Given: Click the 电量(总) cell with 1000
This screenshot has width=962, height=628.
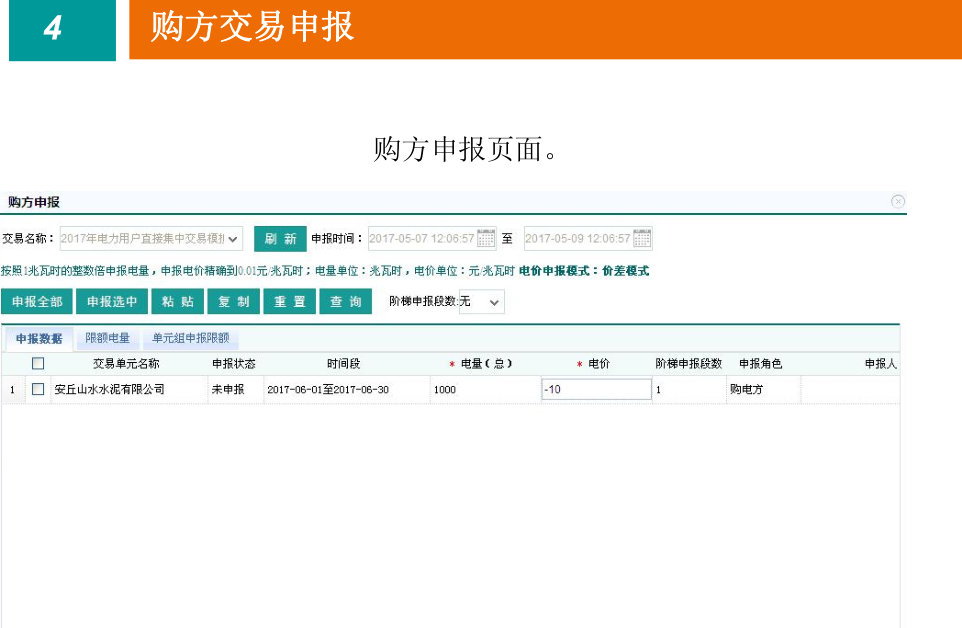Looking at the screenshot, I should point(483,389).
